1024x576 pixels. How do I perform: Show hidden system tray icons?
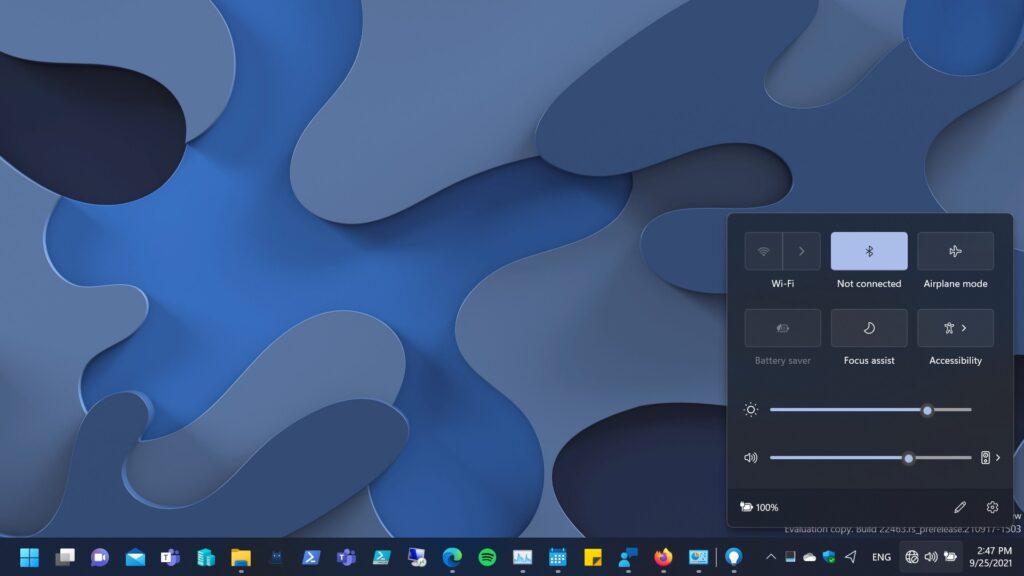(770, 557)
